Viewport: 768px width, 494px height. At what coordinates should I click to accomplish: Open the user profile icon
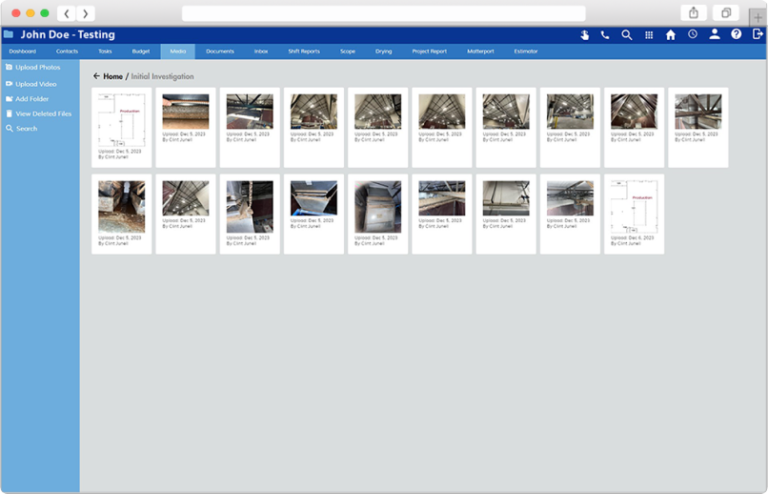pos(714,35)
